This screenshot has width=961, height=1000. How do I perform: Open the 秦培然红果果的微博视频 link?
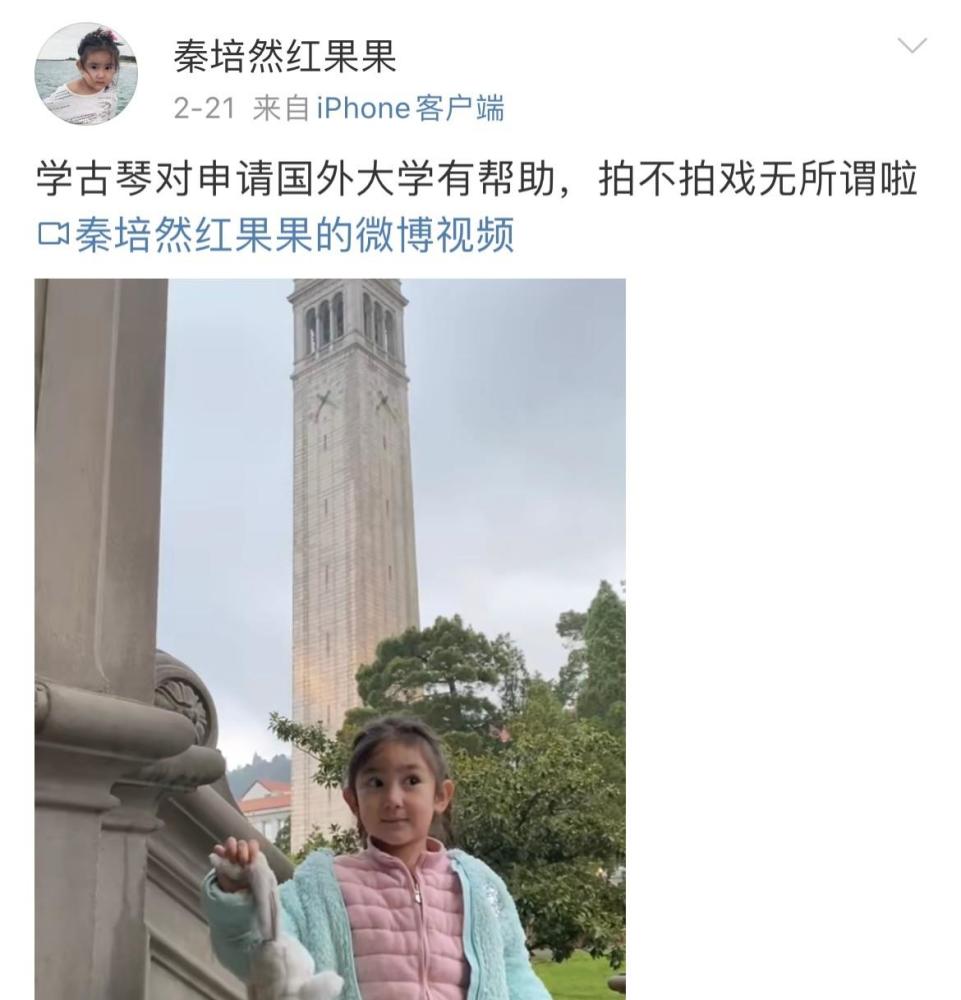click(x=295, y=234)
